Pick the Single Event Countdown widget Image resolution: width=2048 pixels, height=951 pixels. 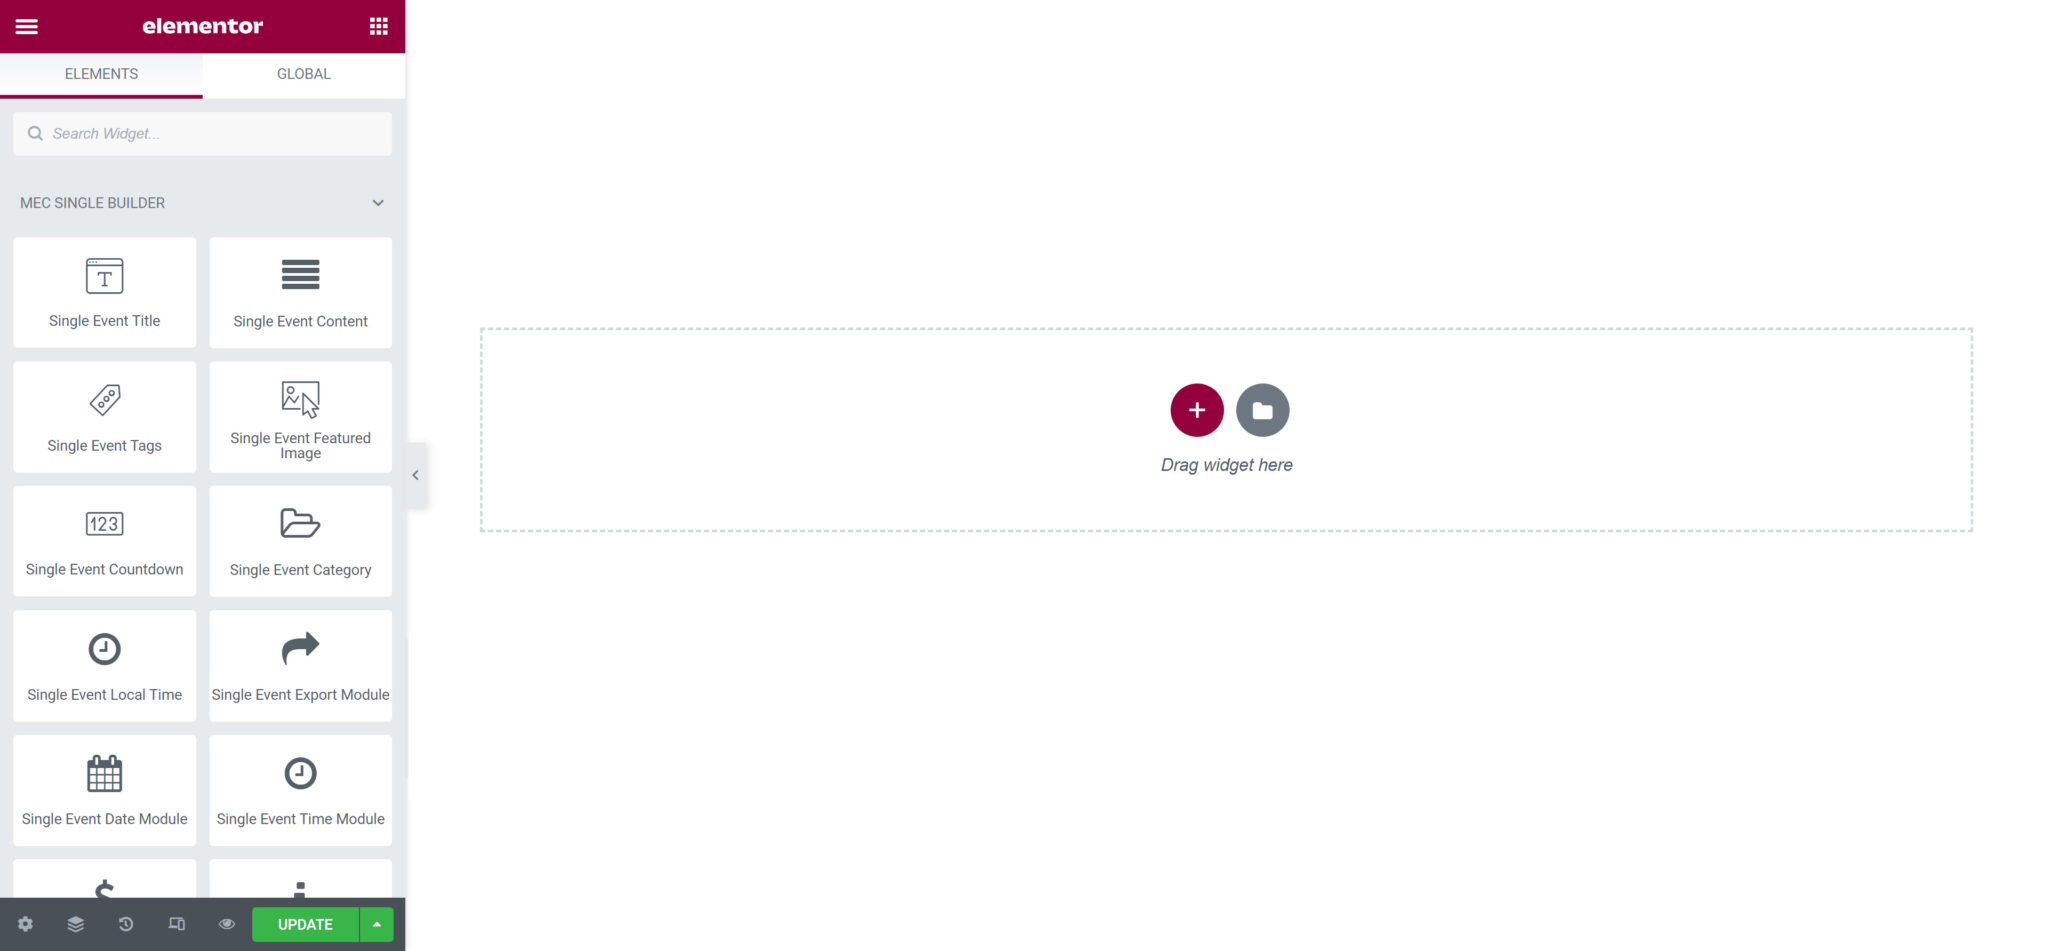[x=104, y=541]
